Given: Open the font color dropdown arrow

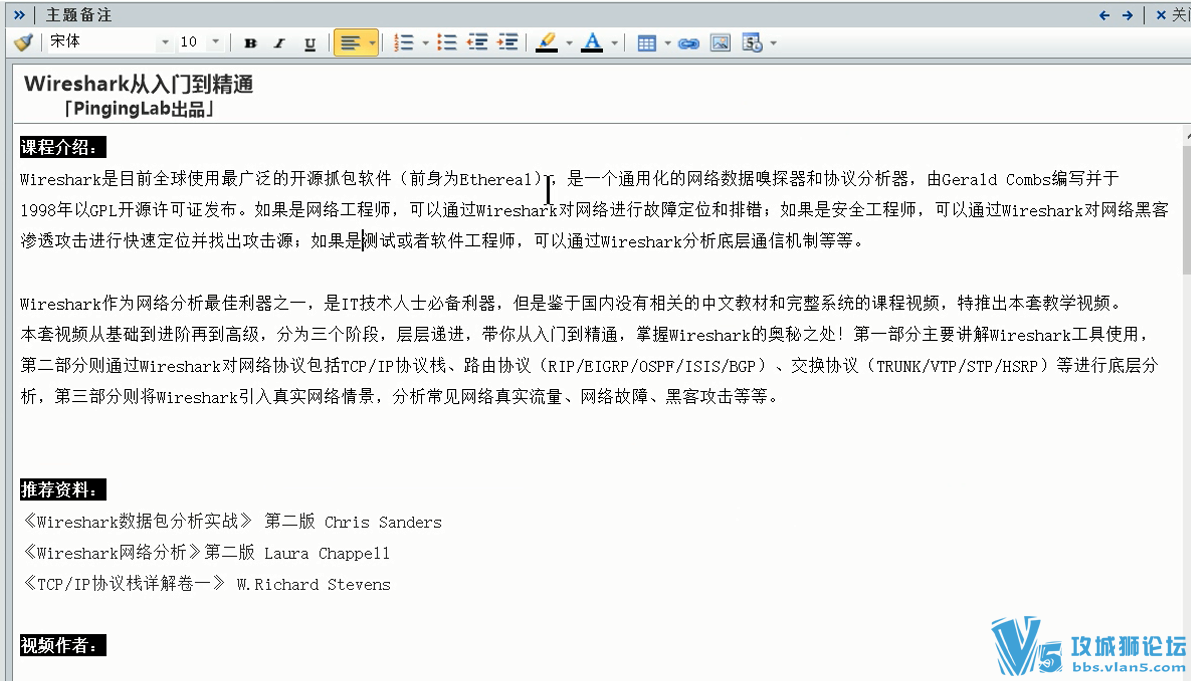Looking at the screenshot, I should click(614, 43).
